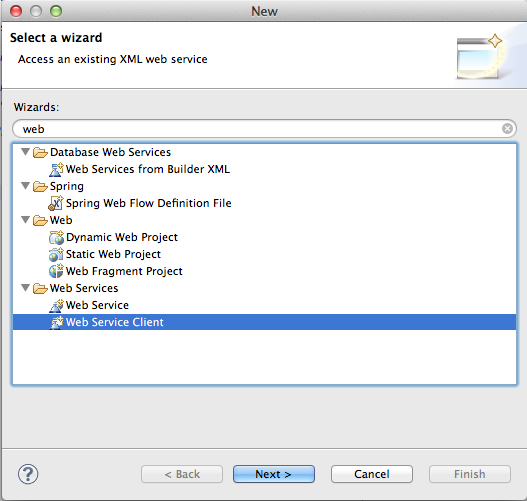Collapse the Web Services folder triangle
This screenshot has height=501, width=527.
26,288
